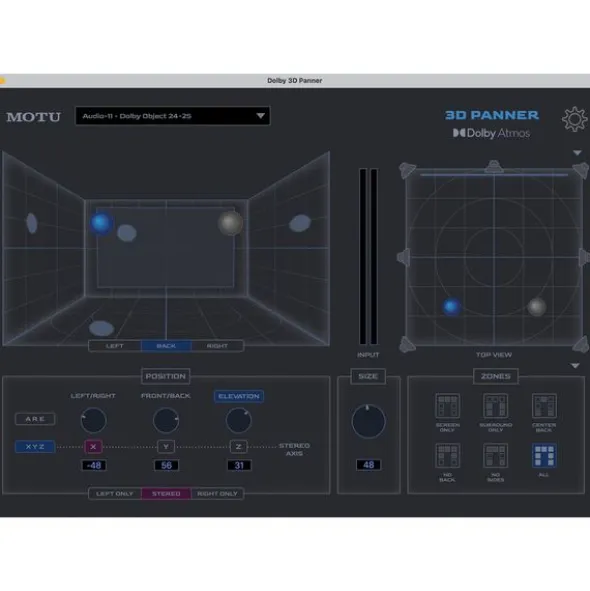This screenshot has width=590, height=591.
Task: Click the Size section label
Action: click(x=368, y=376)
